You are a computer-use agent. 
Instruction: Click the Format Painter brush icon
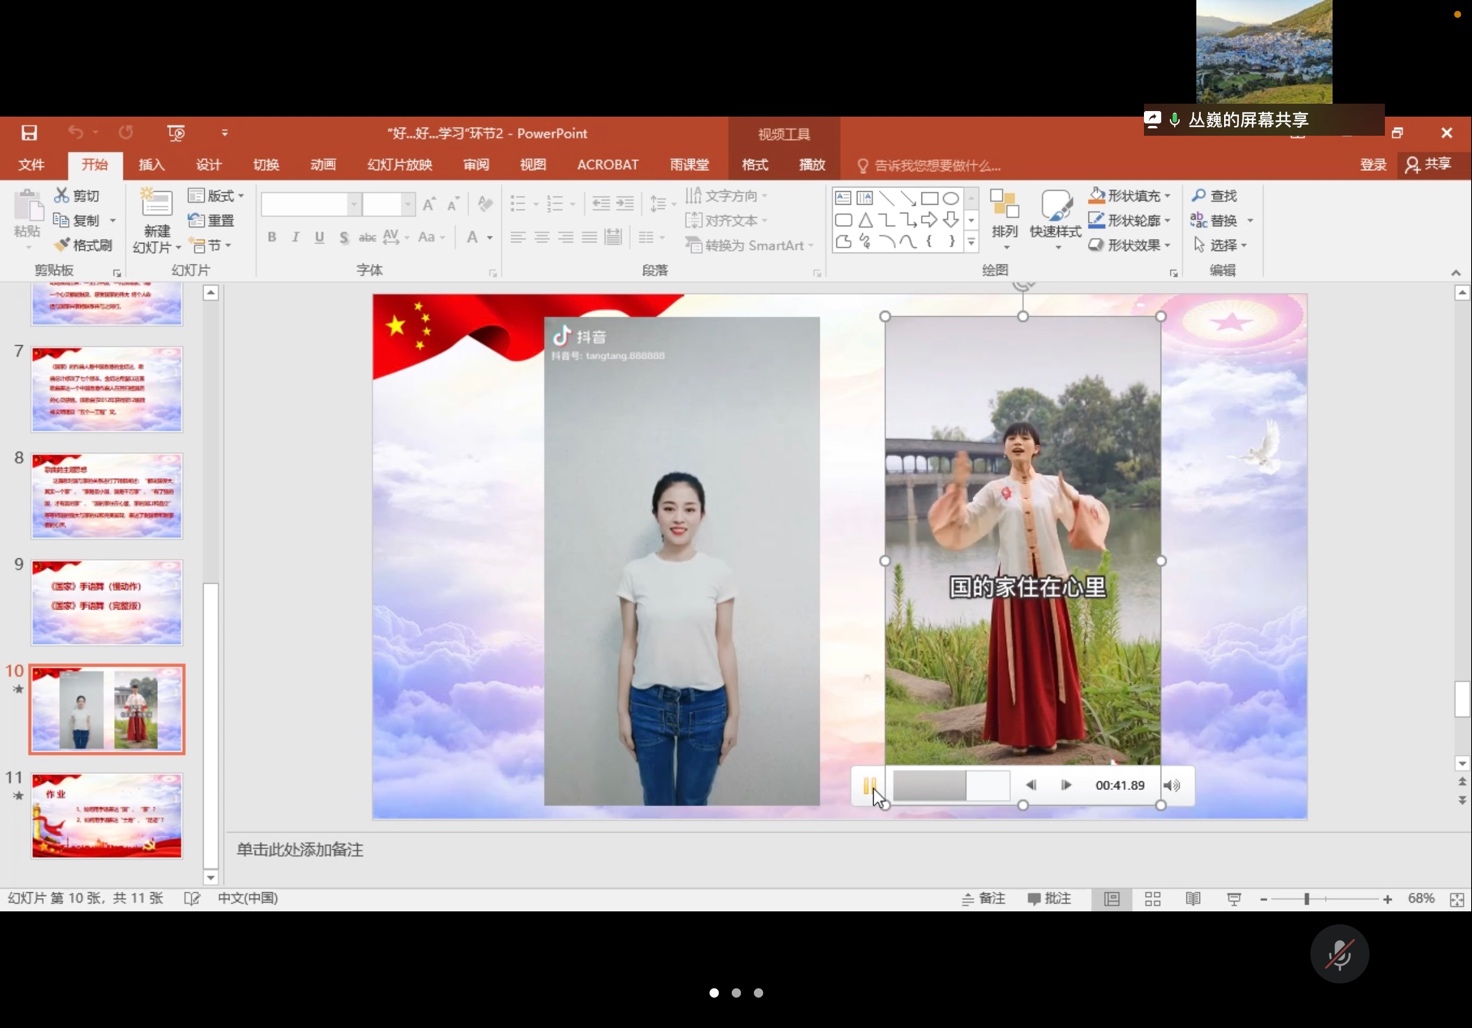62,245
